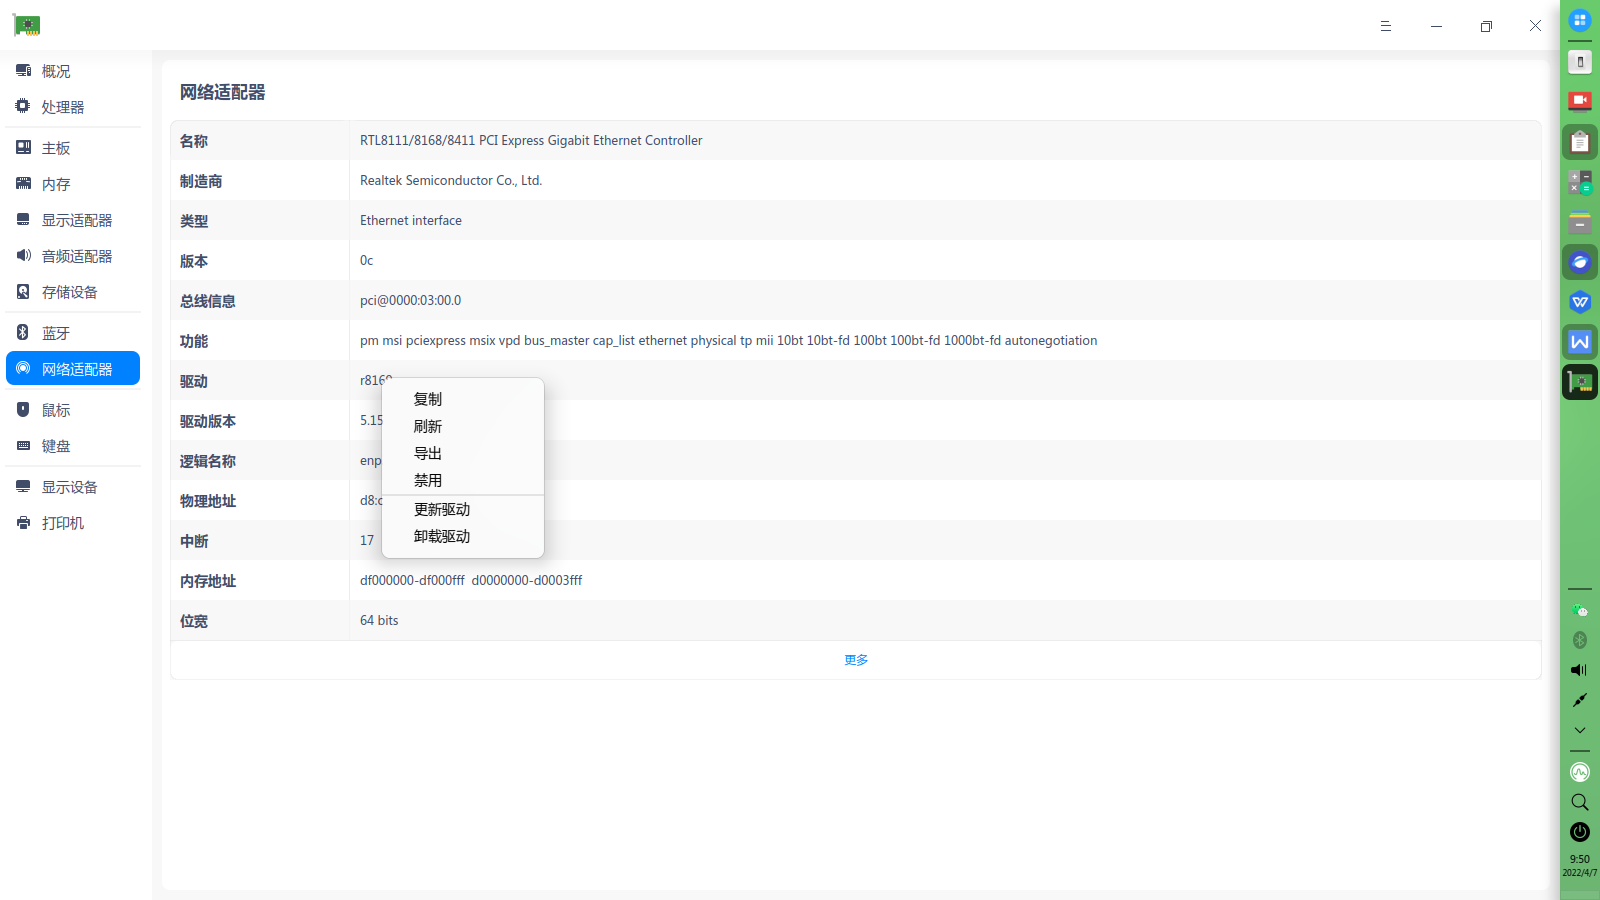The width and height of the screenshot is (1600, 900).
Task: Open the volume control in the tray
Action: point(1580,670)
